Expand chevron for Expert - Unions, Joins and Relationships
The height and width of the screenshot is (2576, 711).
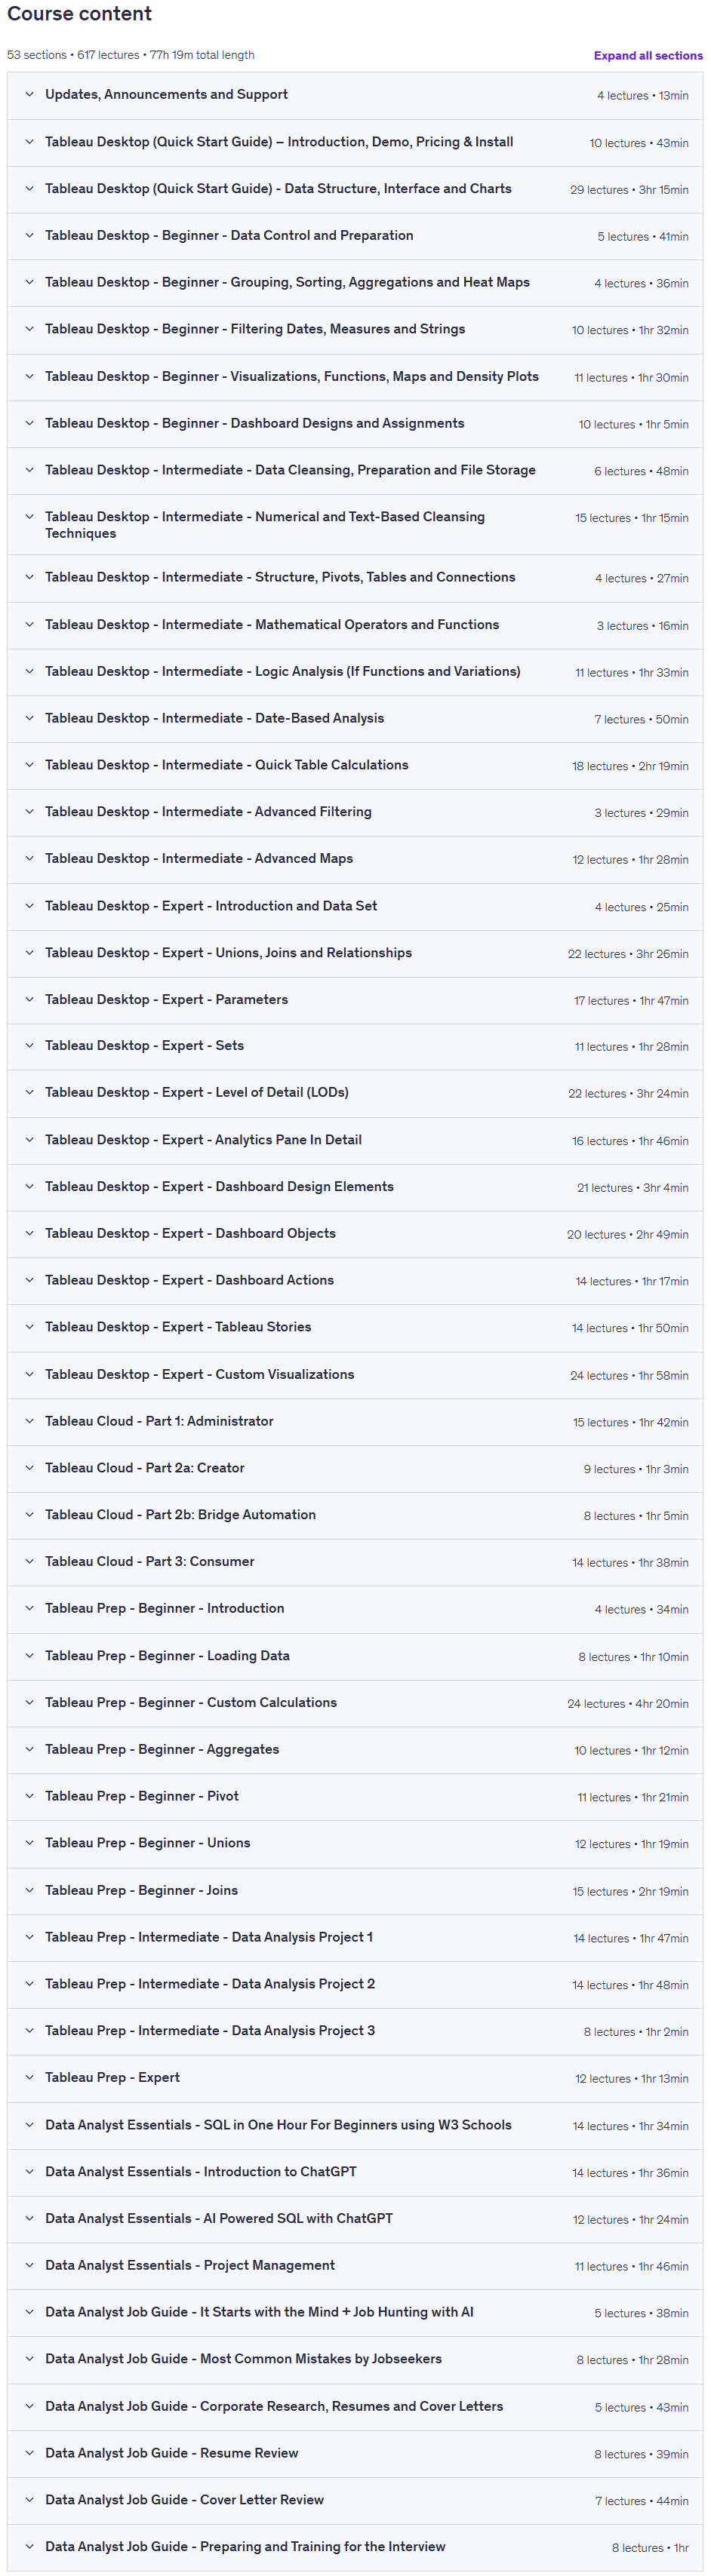click(x=29, y=953)
